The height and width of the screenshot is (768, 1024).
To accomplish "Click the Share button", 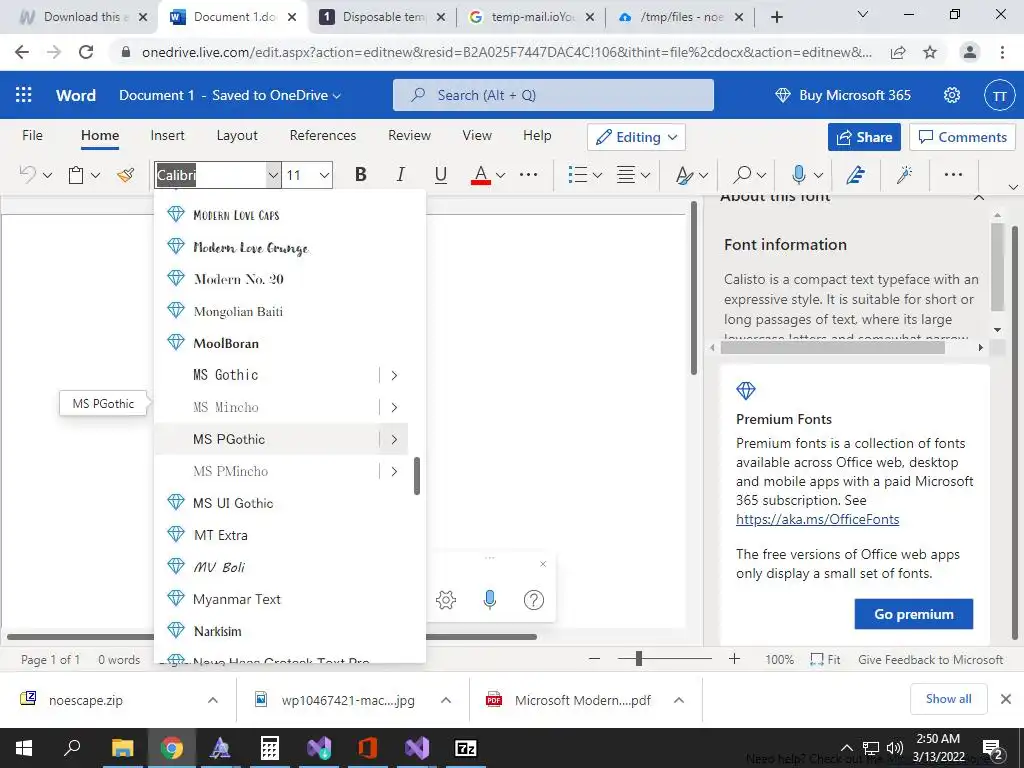I will pos(864,137).
